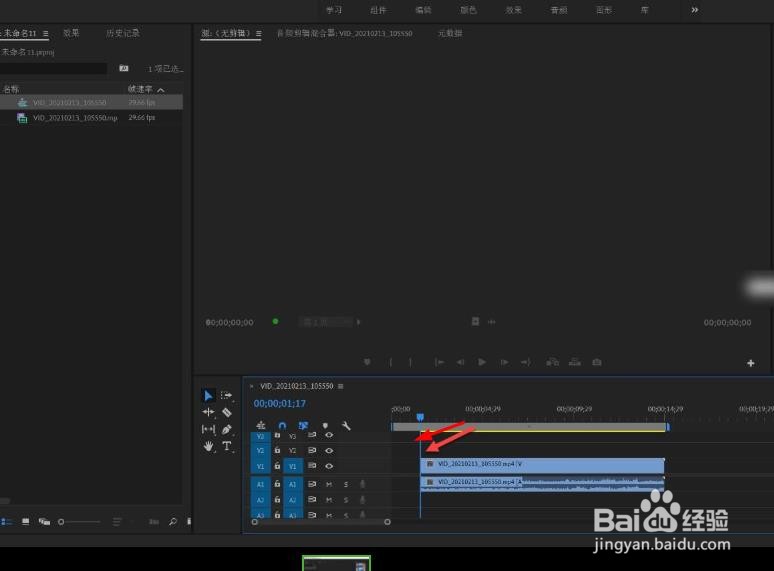Go to Out point in source monitor
Screen dimensions: 774x571
(x=526, y=362)
